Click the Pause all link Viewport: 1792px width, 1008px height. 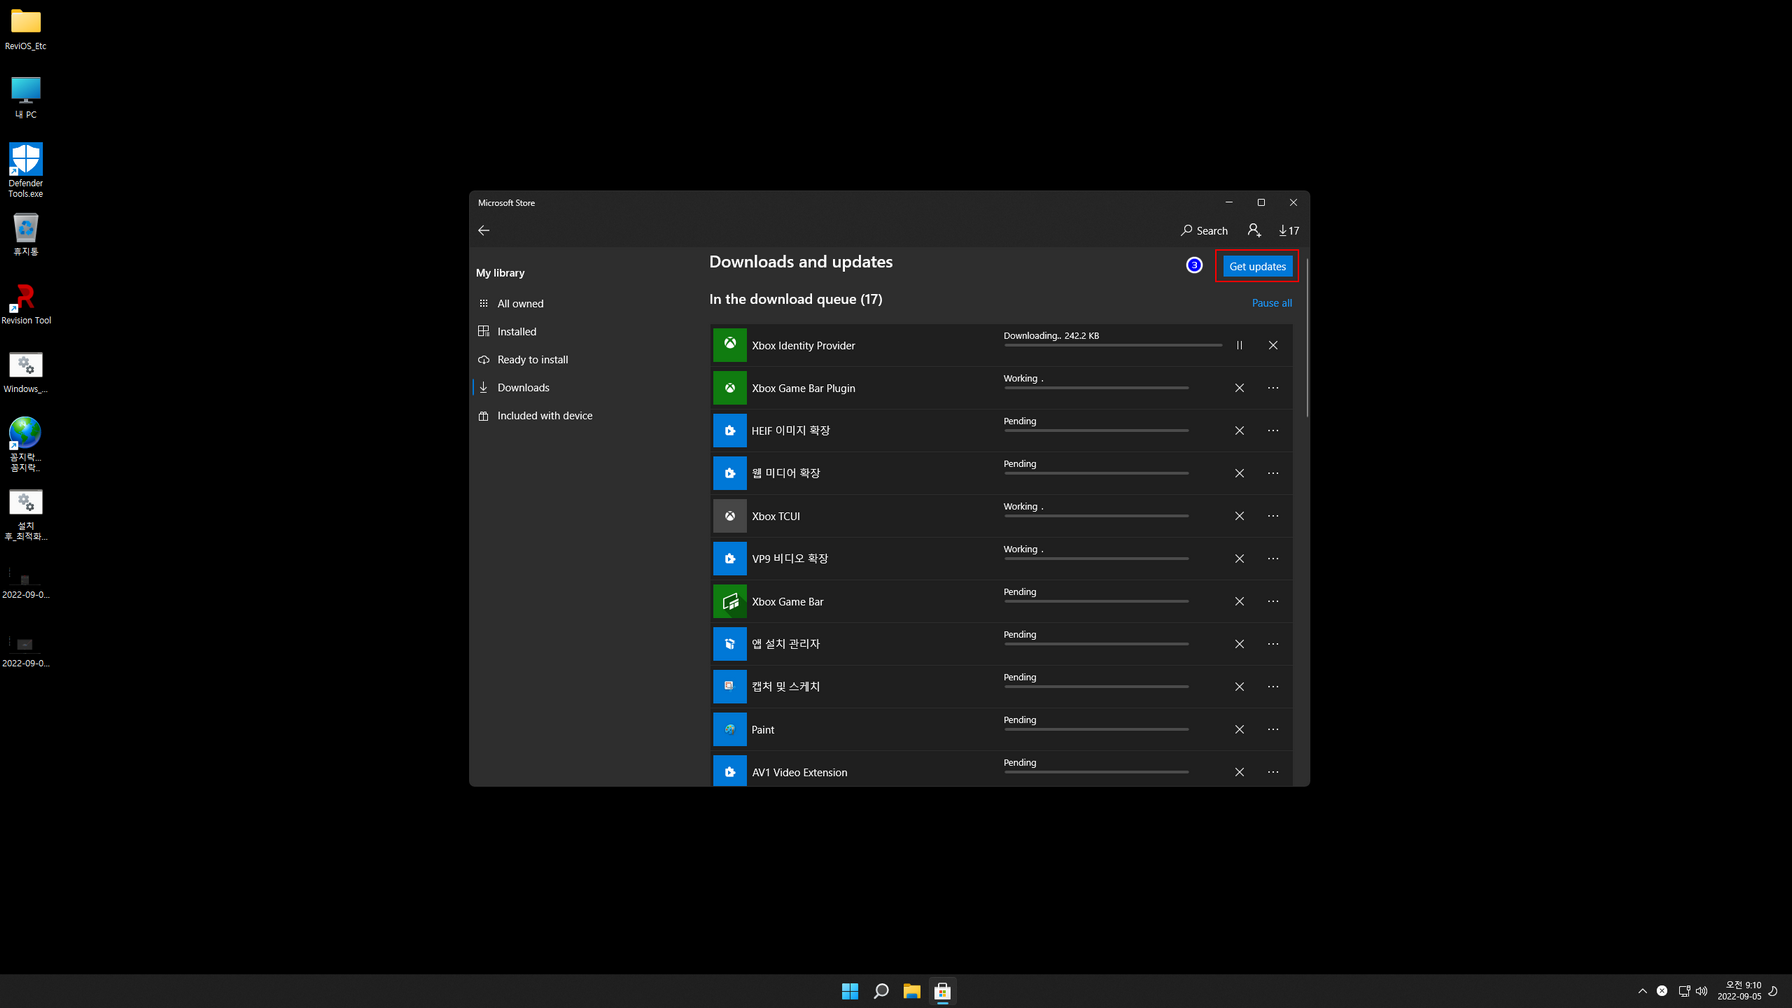click(1271, 303)
